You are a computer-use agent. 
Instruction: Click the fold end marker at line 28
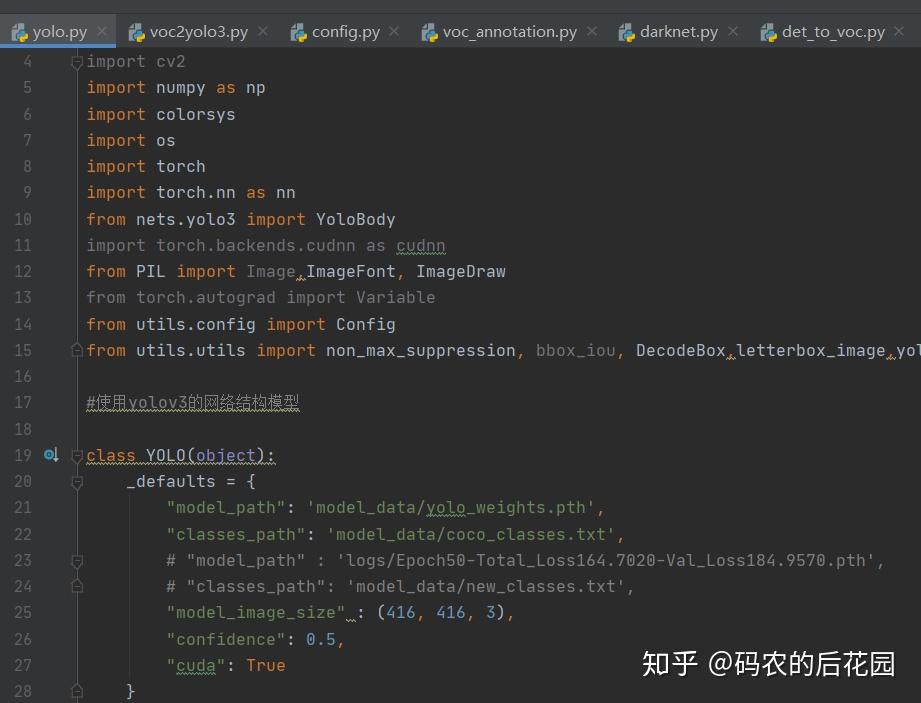(x=77, y=689)
